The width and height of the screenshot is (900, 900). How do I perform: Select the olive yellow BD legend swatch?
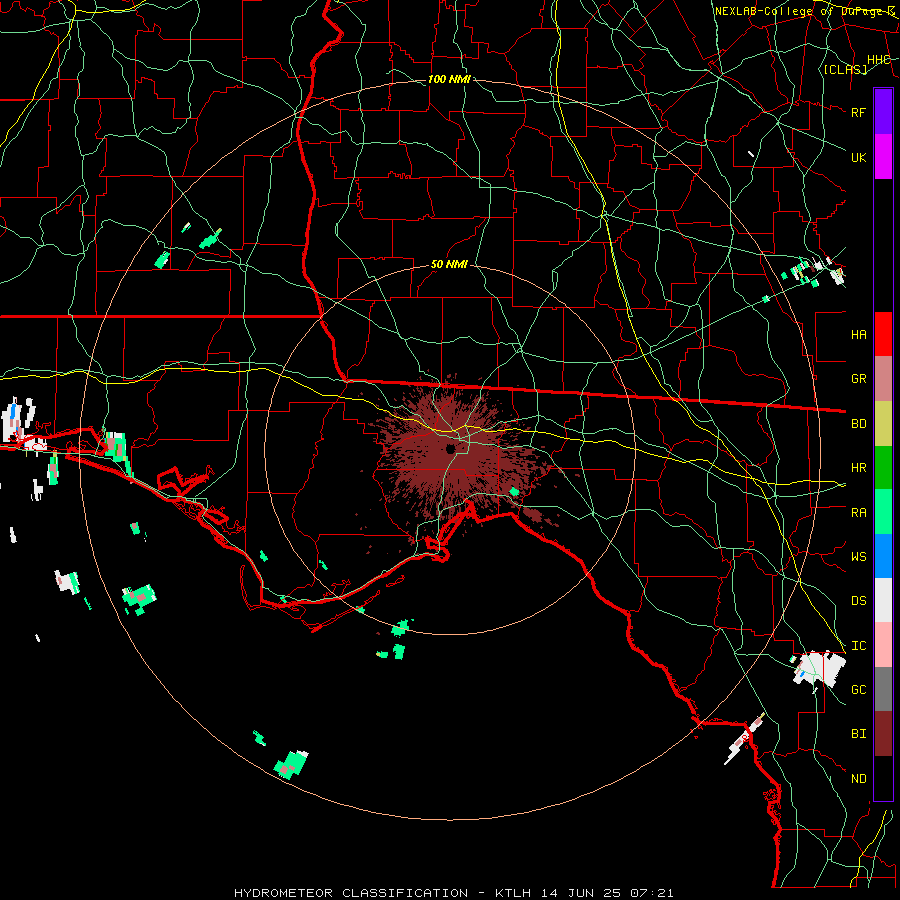point(883,424)
